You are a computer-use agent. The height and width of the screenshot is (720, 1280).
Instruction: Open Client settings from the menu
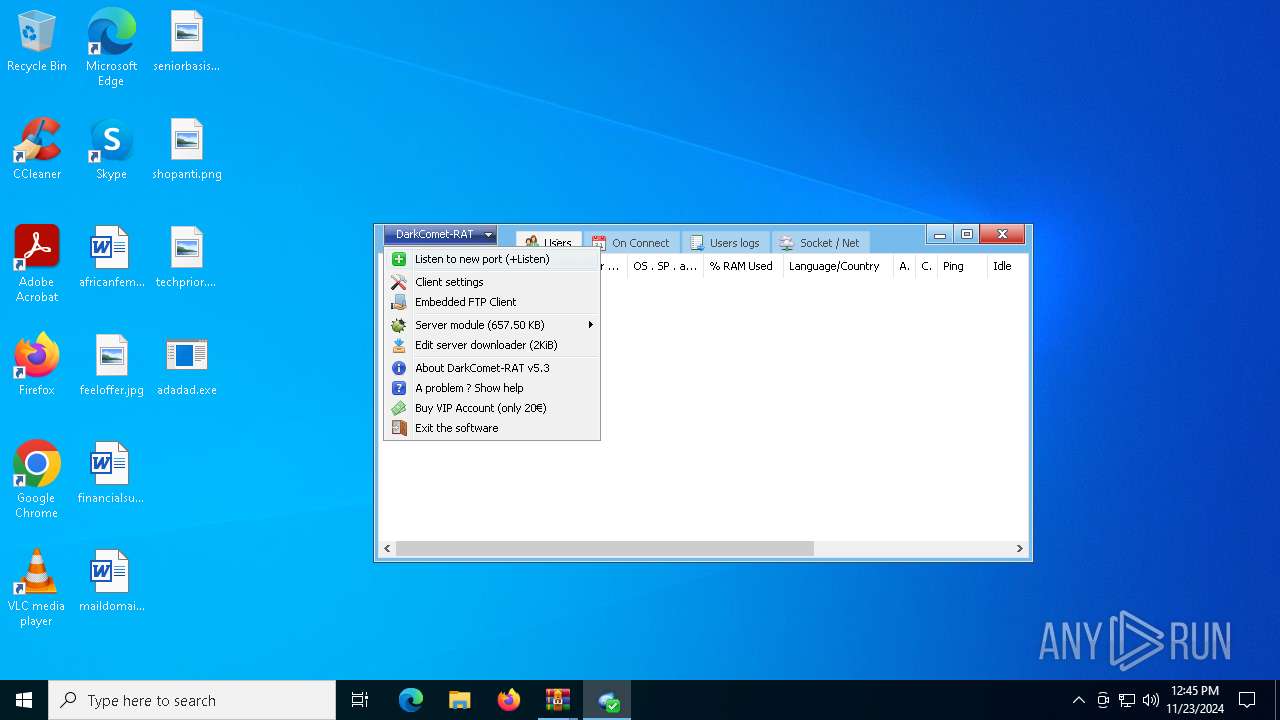(x=492, y=282)
